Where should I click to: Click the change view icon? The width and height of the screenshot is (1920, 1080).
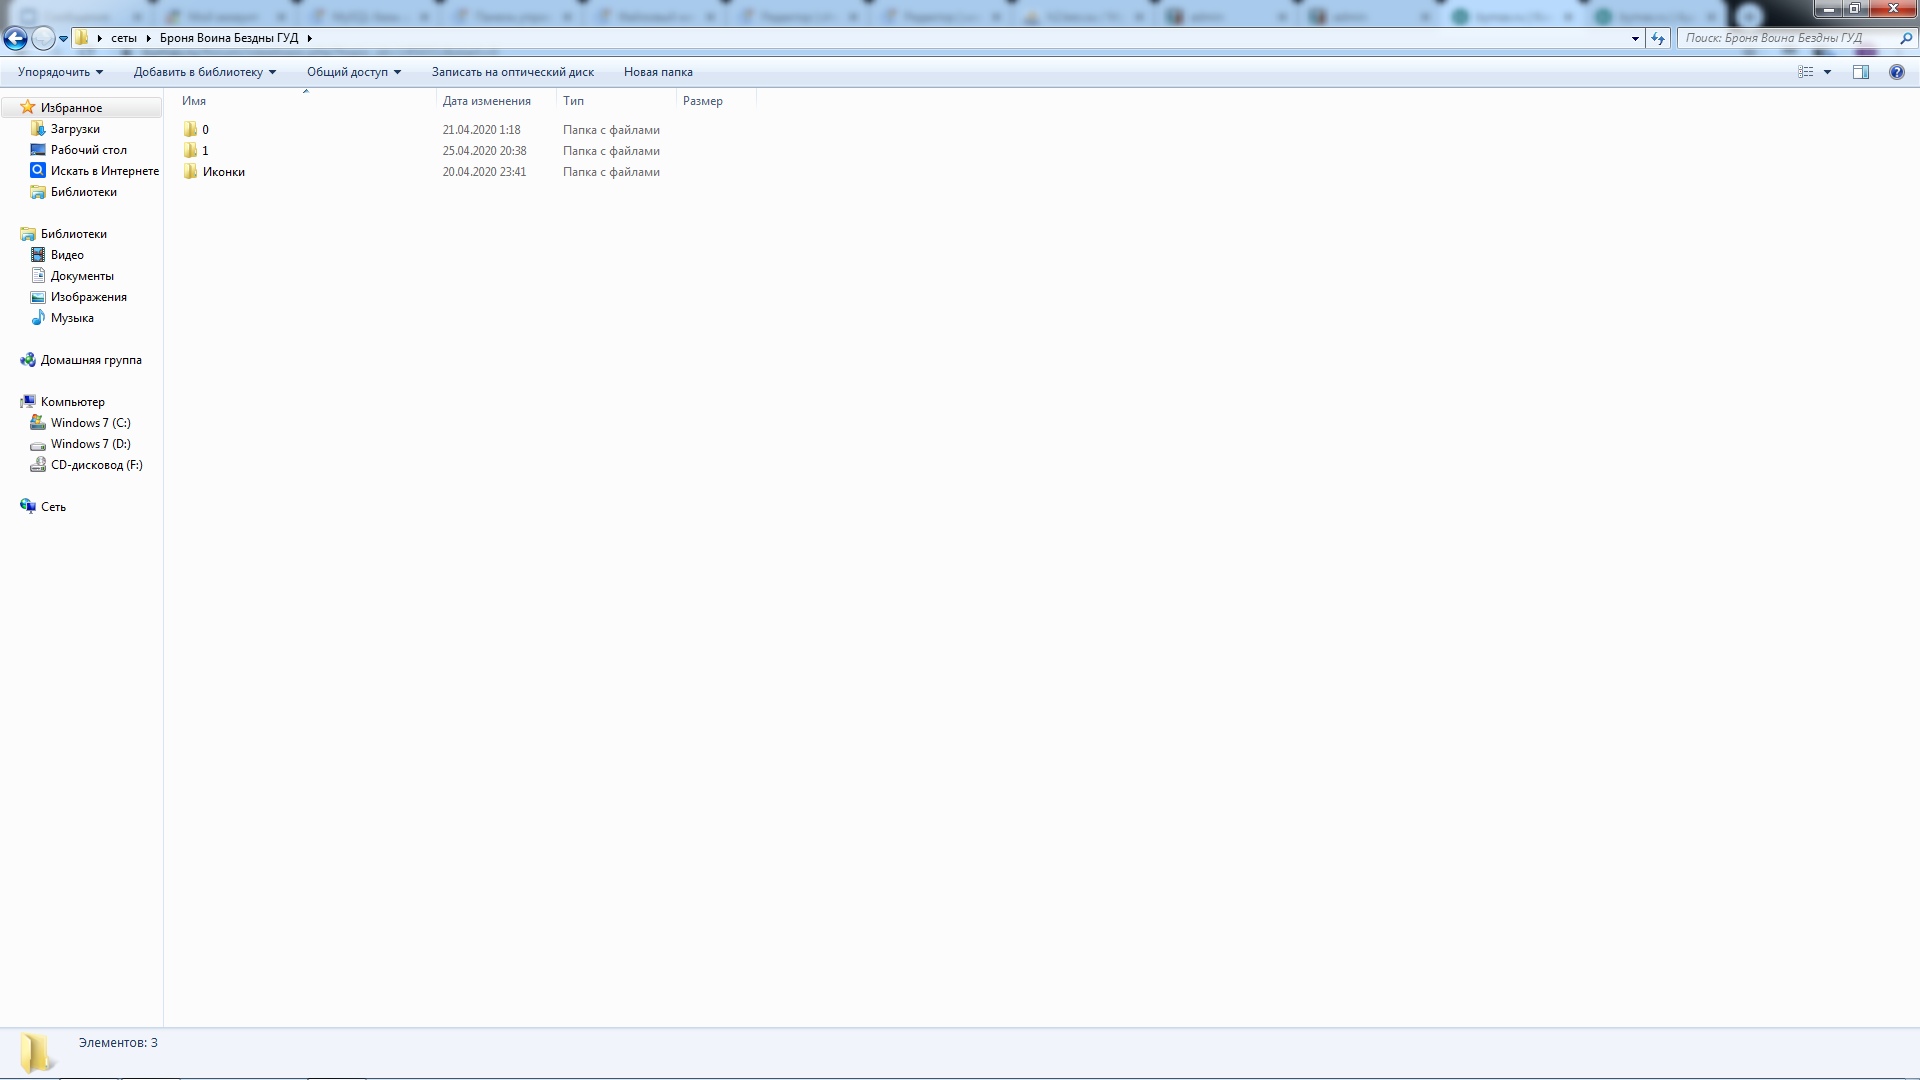tap(1805, 72)
